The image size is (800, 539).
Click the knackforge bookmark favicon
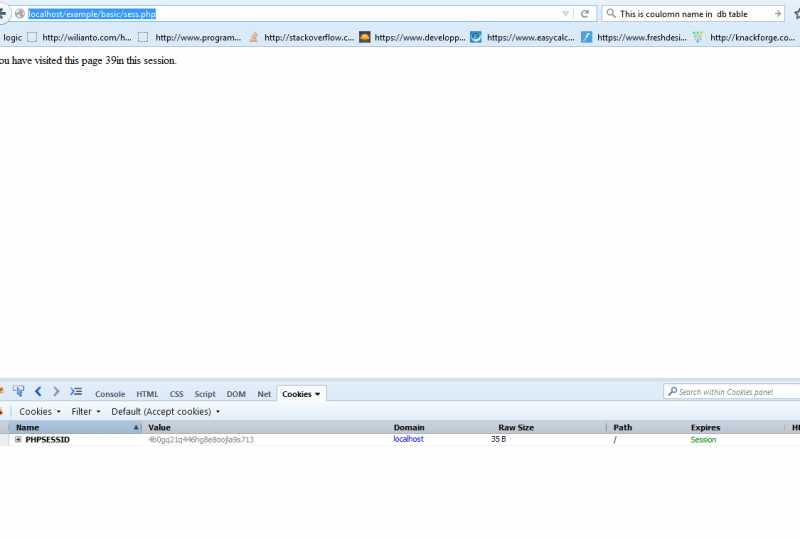tap(698, 37)
